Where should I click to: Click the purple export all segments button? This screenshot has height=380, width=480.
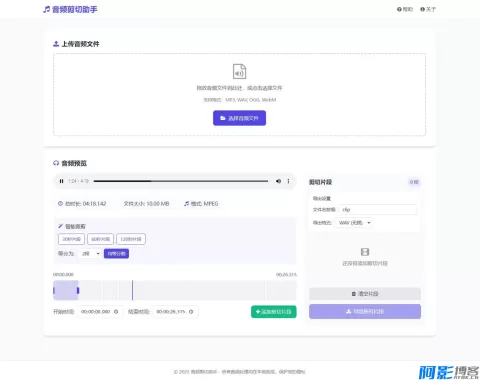pyautogui.click(x=365, y=311)
